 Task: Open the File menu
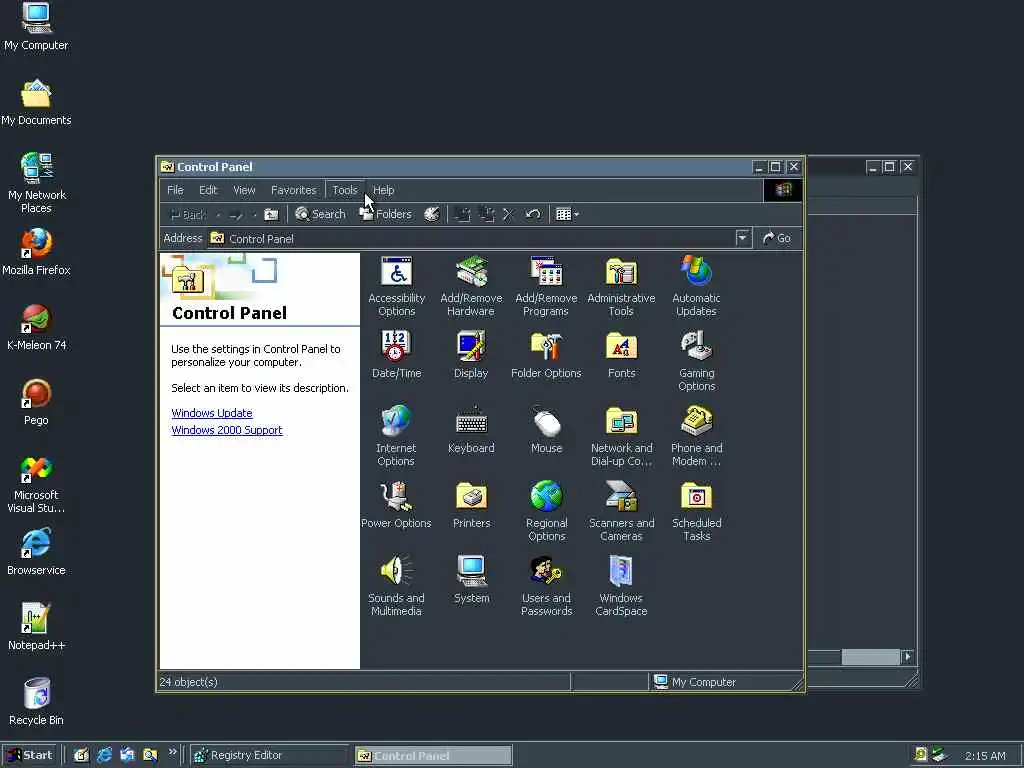(175, 190)
